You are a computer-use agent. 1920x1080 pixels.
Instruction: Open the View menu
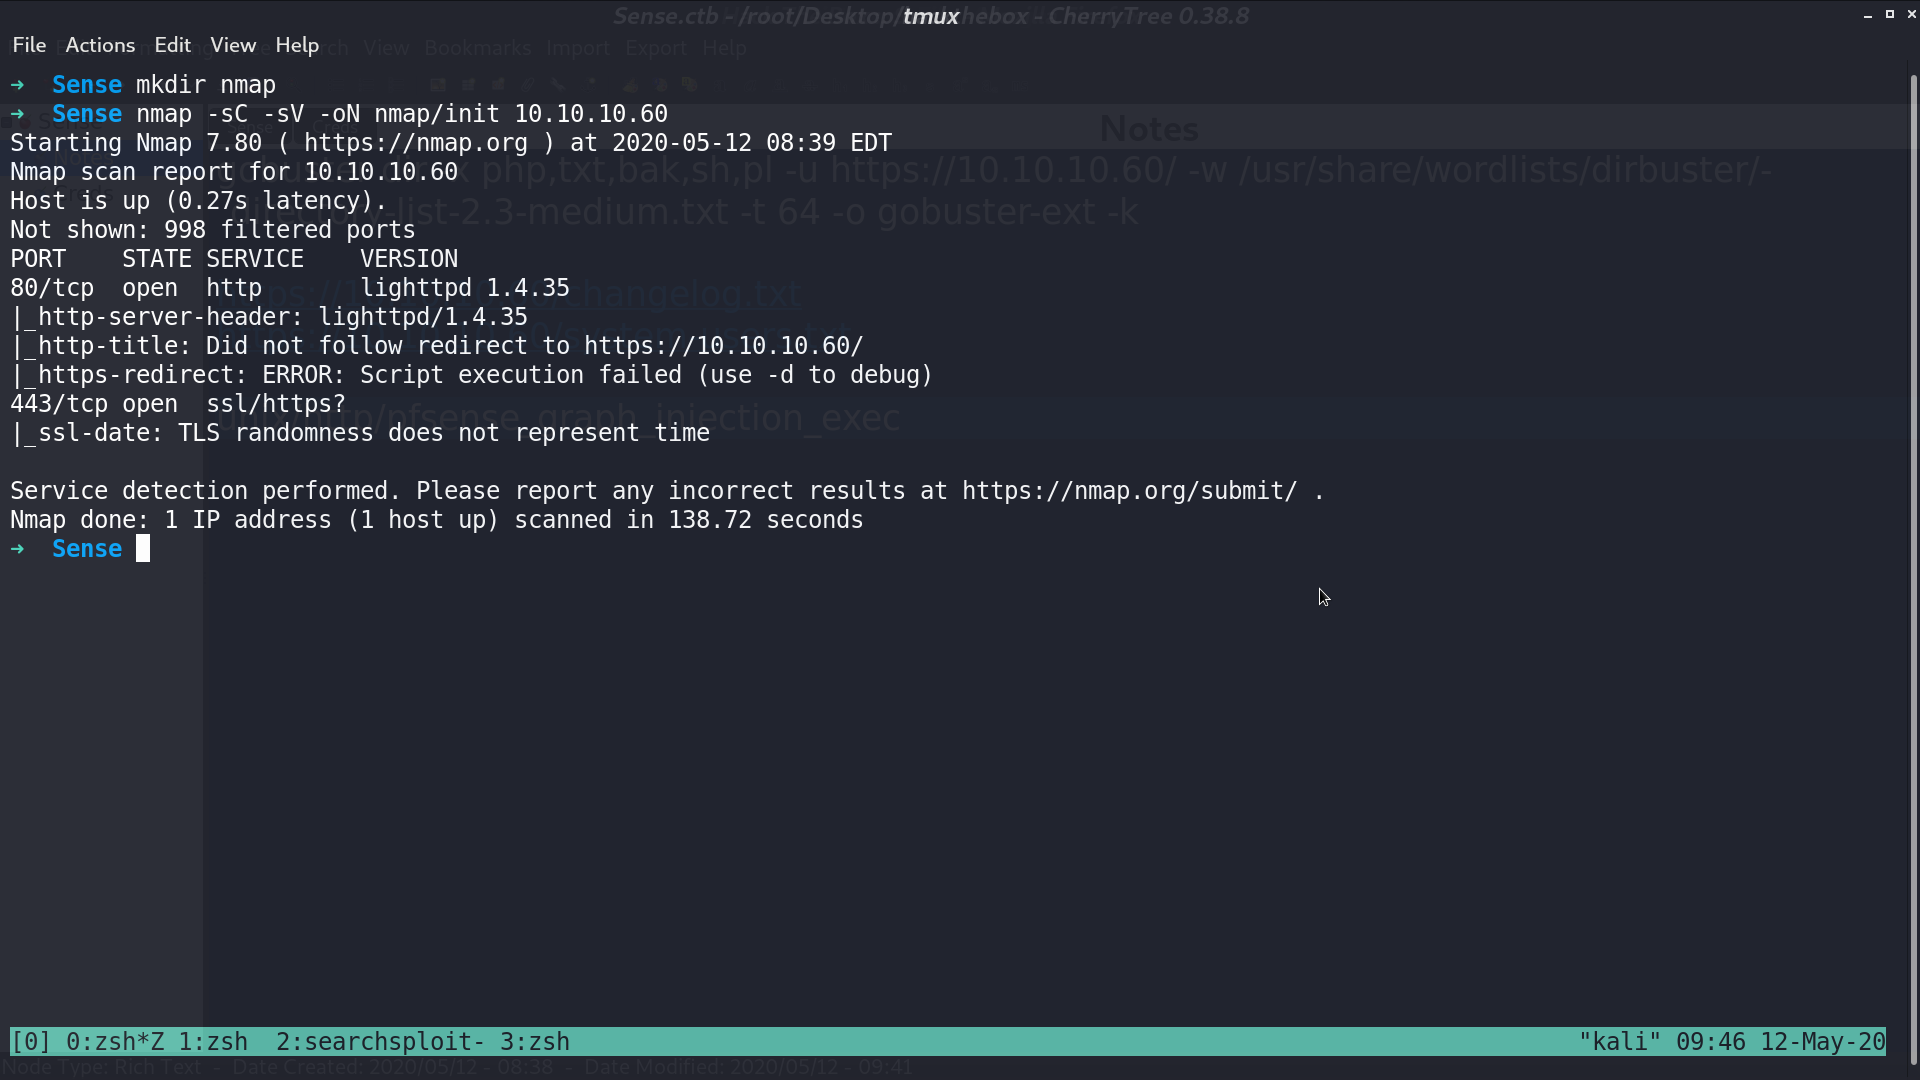click(x=233, y=45)
